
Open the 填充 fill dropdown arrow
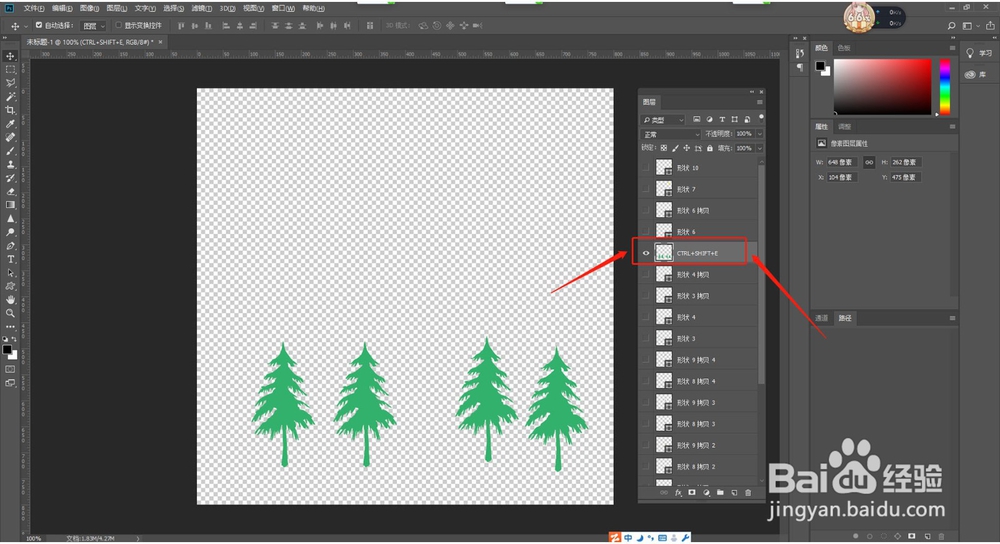pyautogui.click(x=760, y=148)
